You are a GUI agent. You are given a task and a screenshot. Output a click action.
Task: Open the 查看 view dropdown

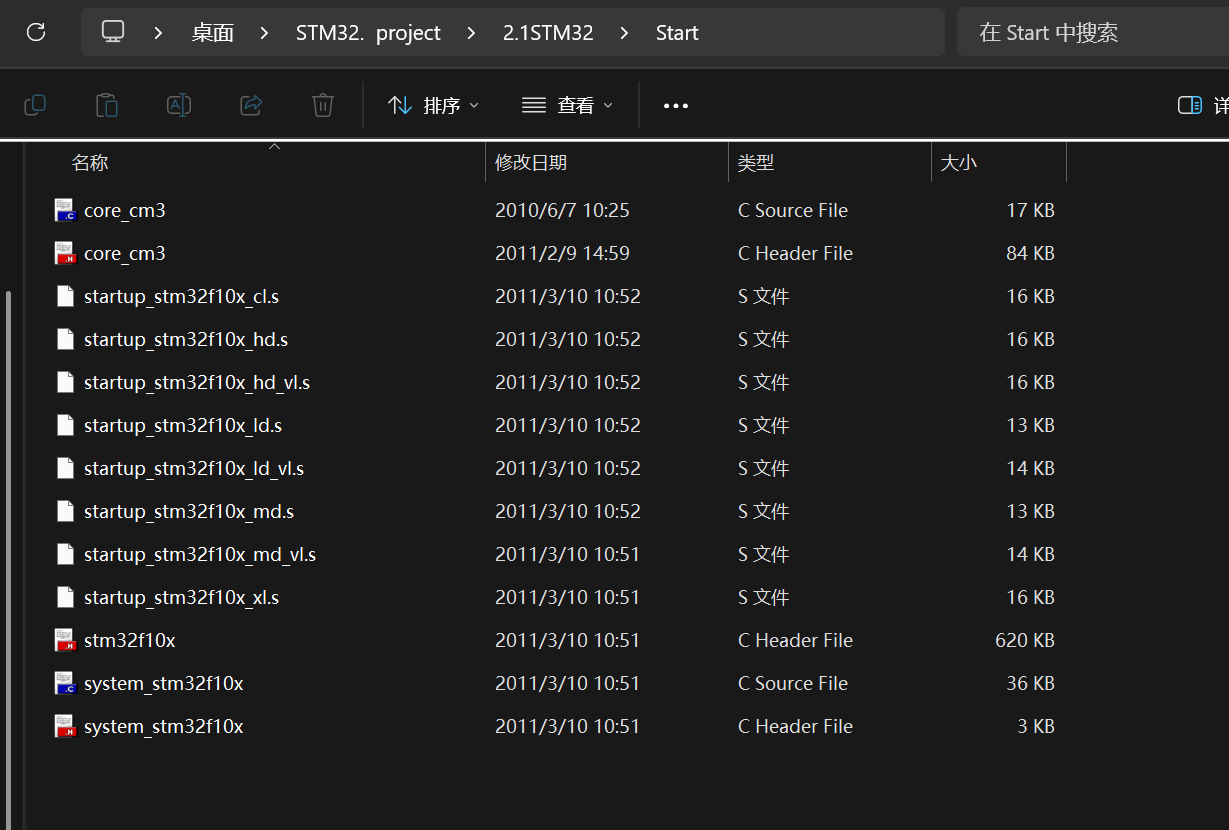[567, 105]
